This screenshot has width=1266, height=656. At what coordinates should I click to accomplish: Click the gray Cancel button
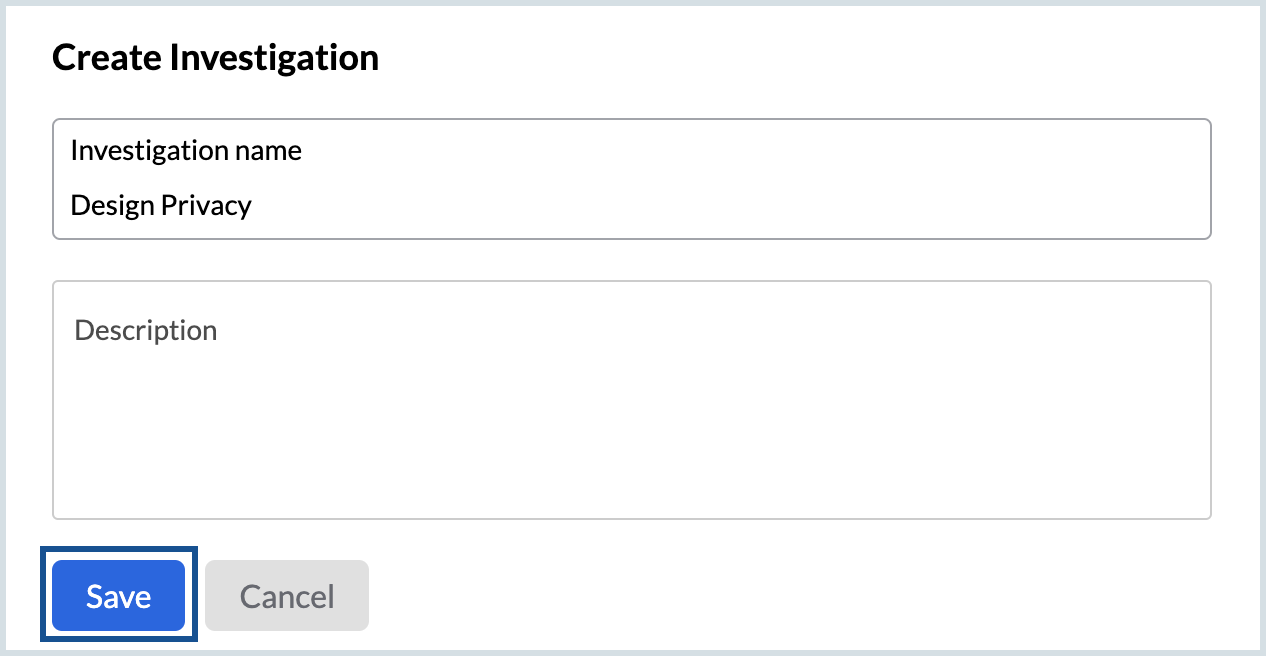(287, 596)
